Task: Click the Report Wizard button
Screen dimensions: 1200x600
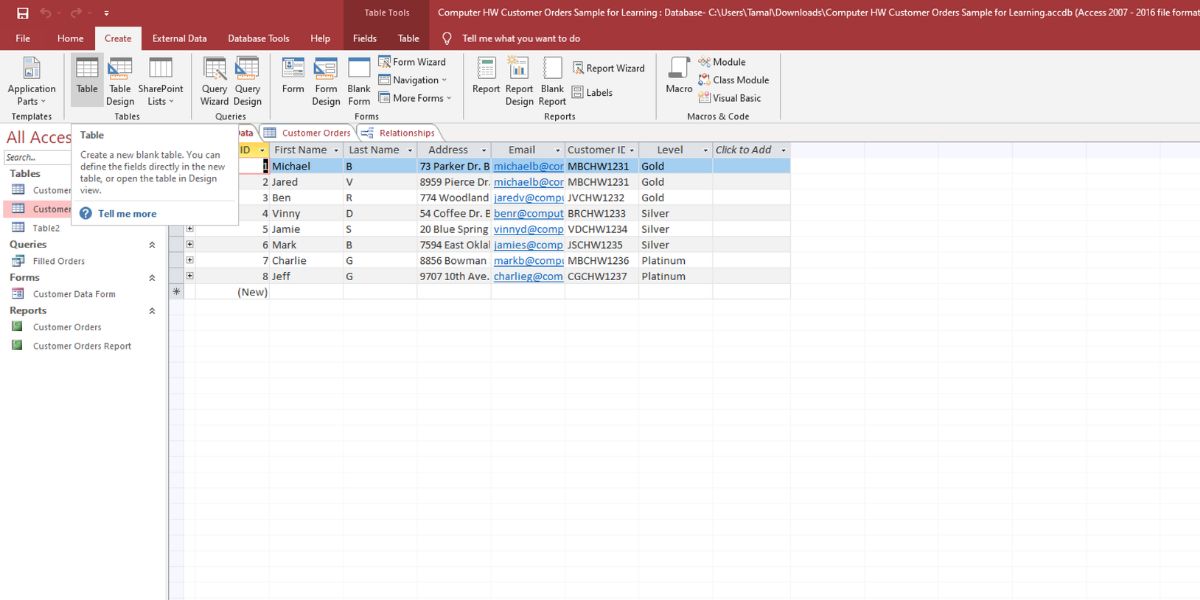Action: click(x=608, y=68)
